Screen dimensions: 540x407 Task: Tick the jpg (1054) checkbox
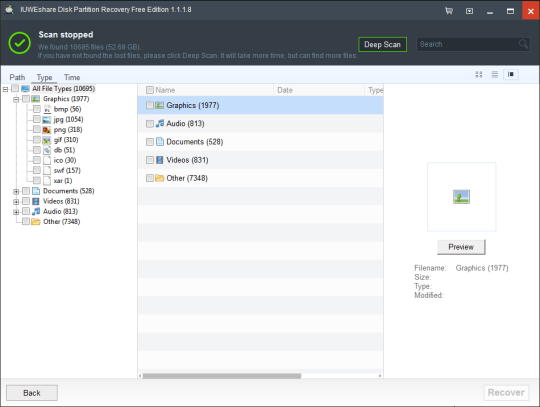pos(37,119)
